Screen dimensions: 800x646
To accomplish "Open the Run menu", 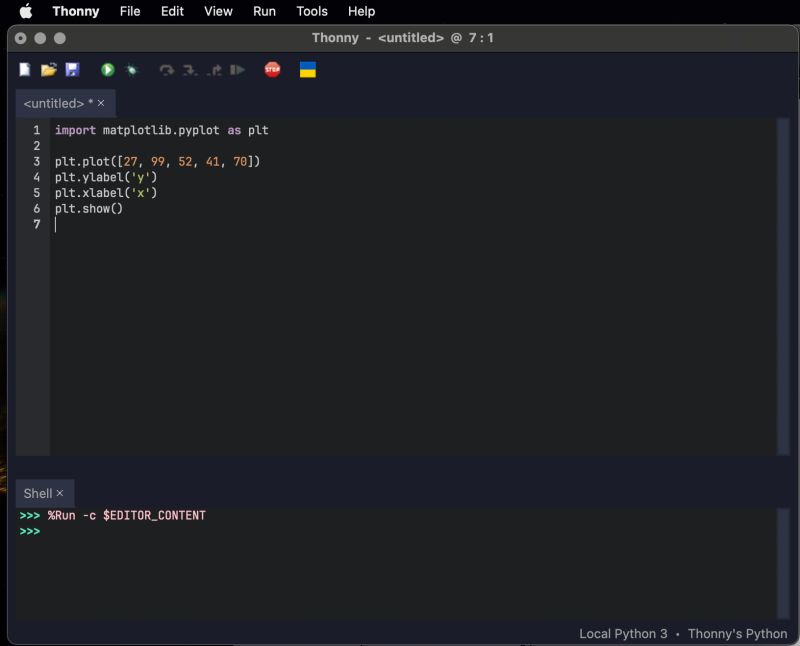I will click(x=264, y=11).
